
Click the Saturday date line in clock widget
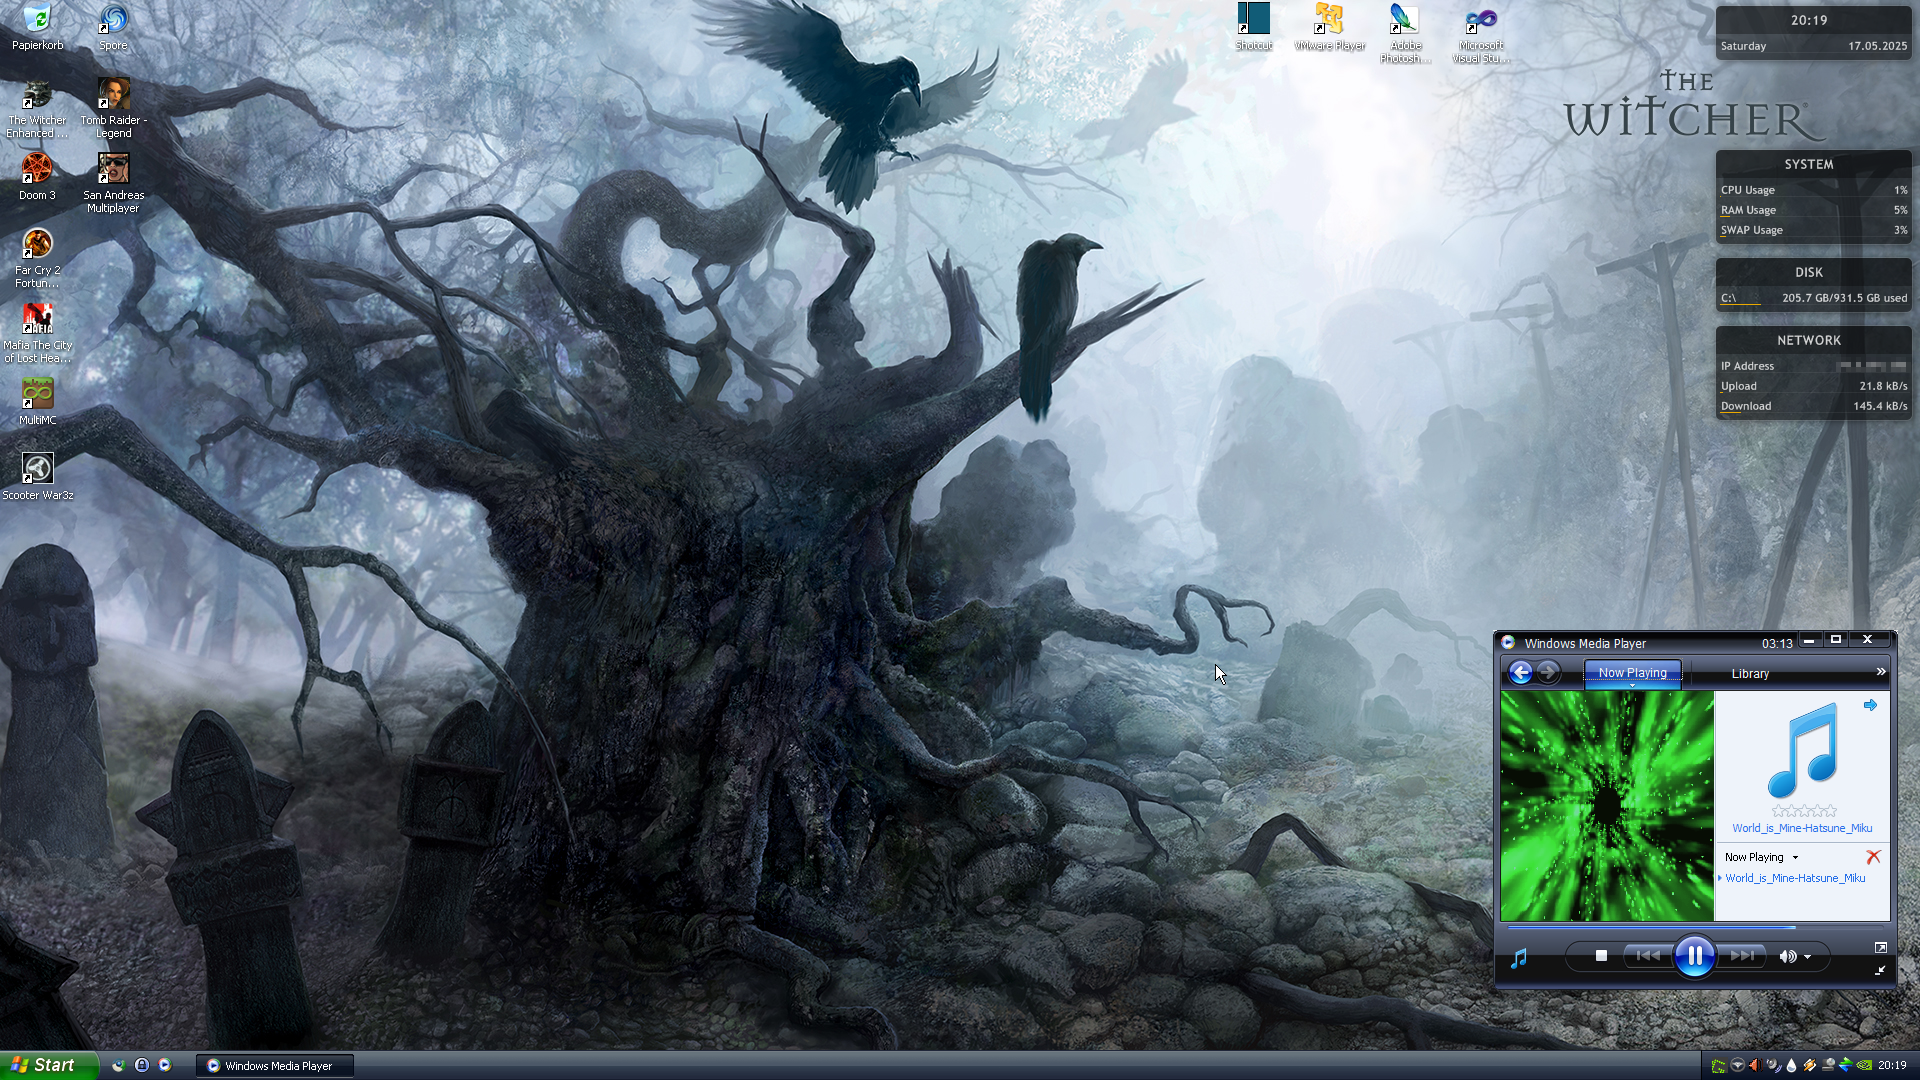point(1814,46)
